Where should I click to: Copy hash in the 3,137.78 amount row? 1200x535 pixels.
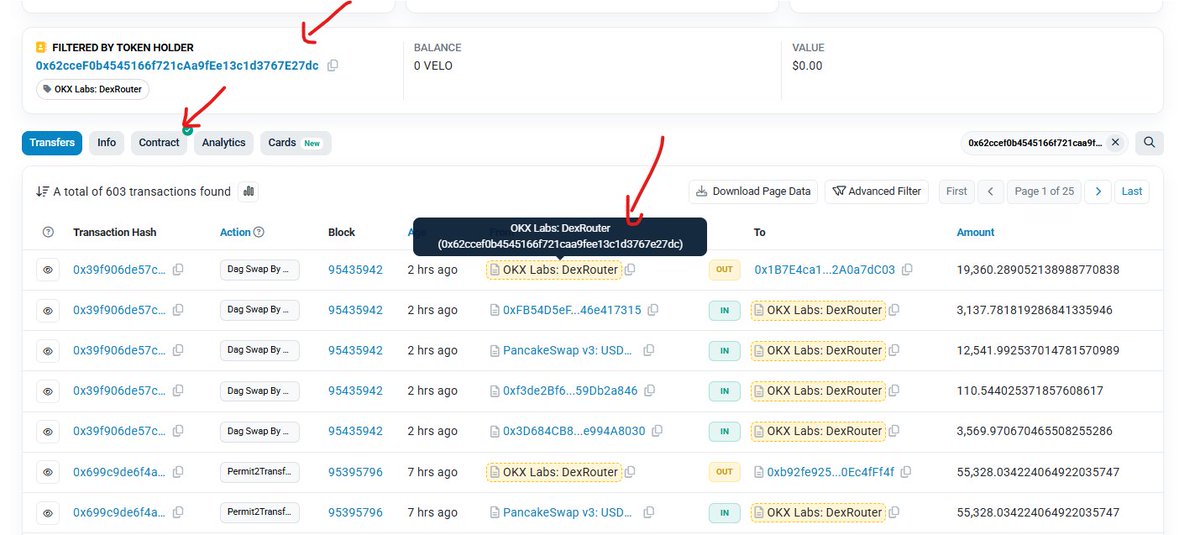click(x=178, y=310)
